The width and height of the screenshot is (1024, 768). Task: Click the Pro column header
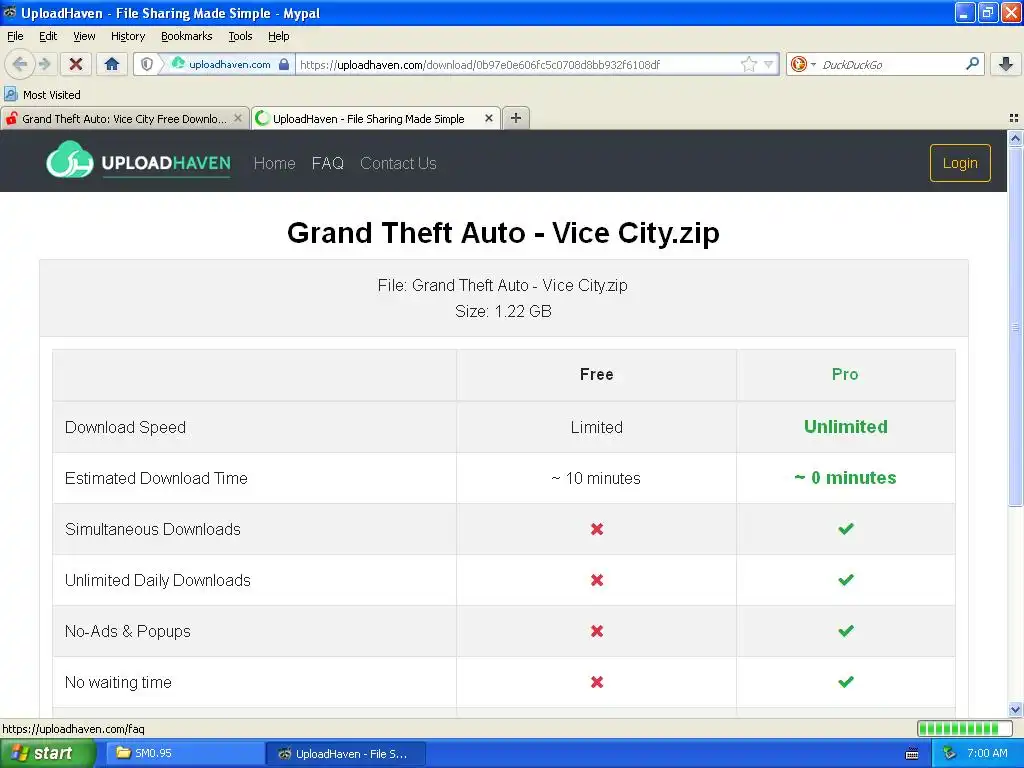point(844,374)
